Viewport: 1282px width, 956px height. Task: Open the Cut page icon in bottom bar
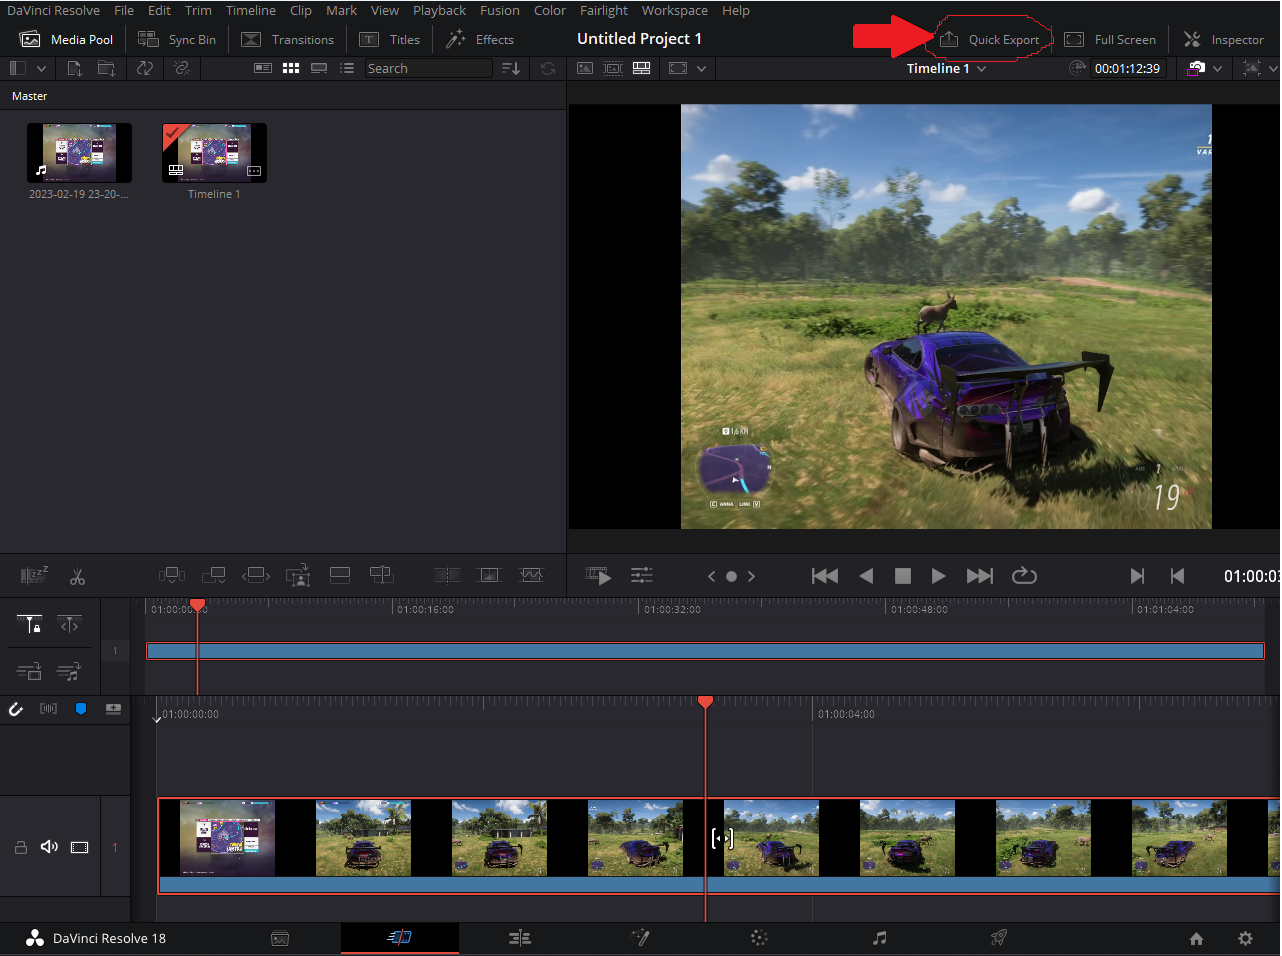tap(399, 938)
